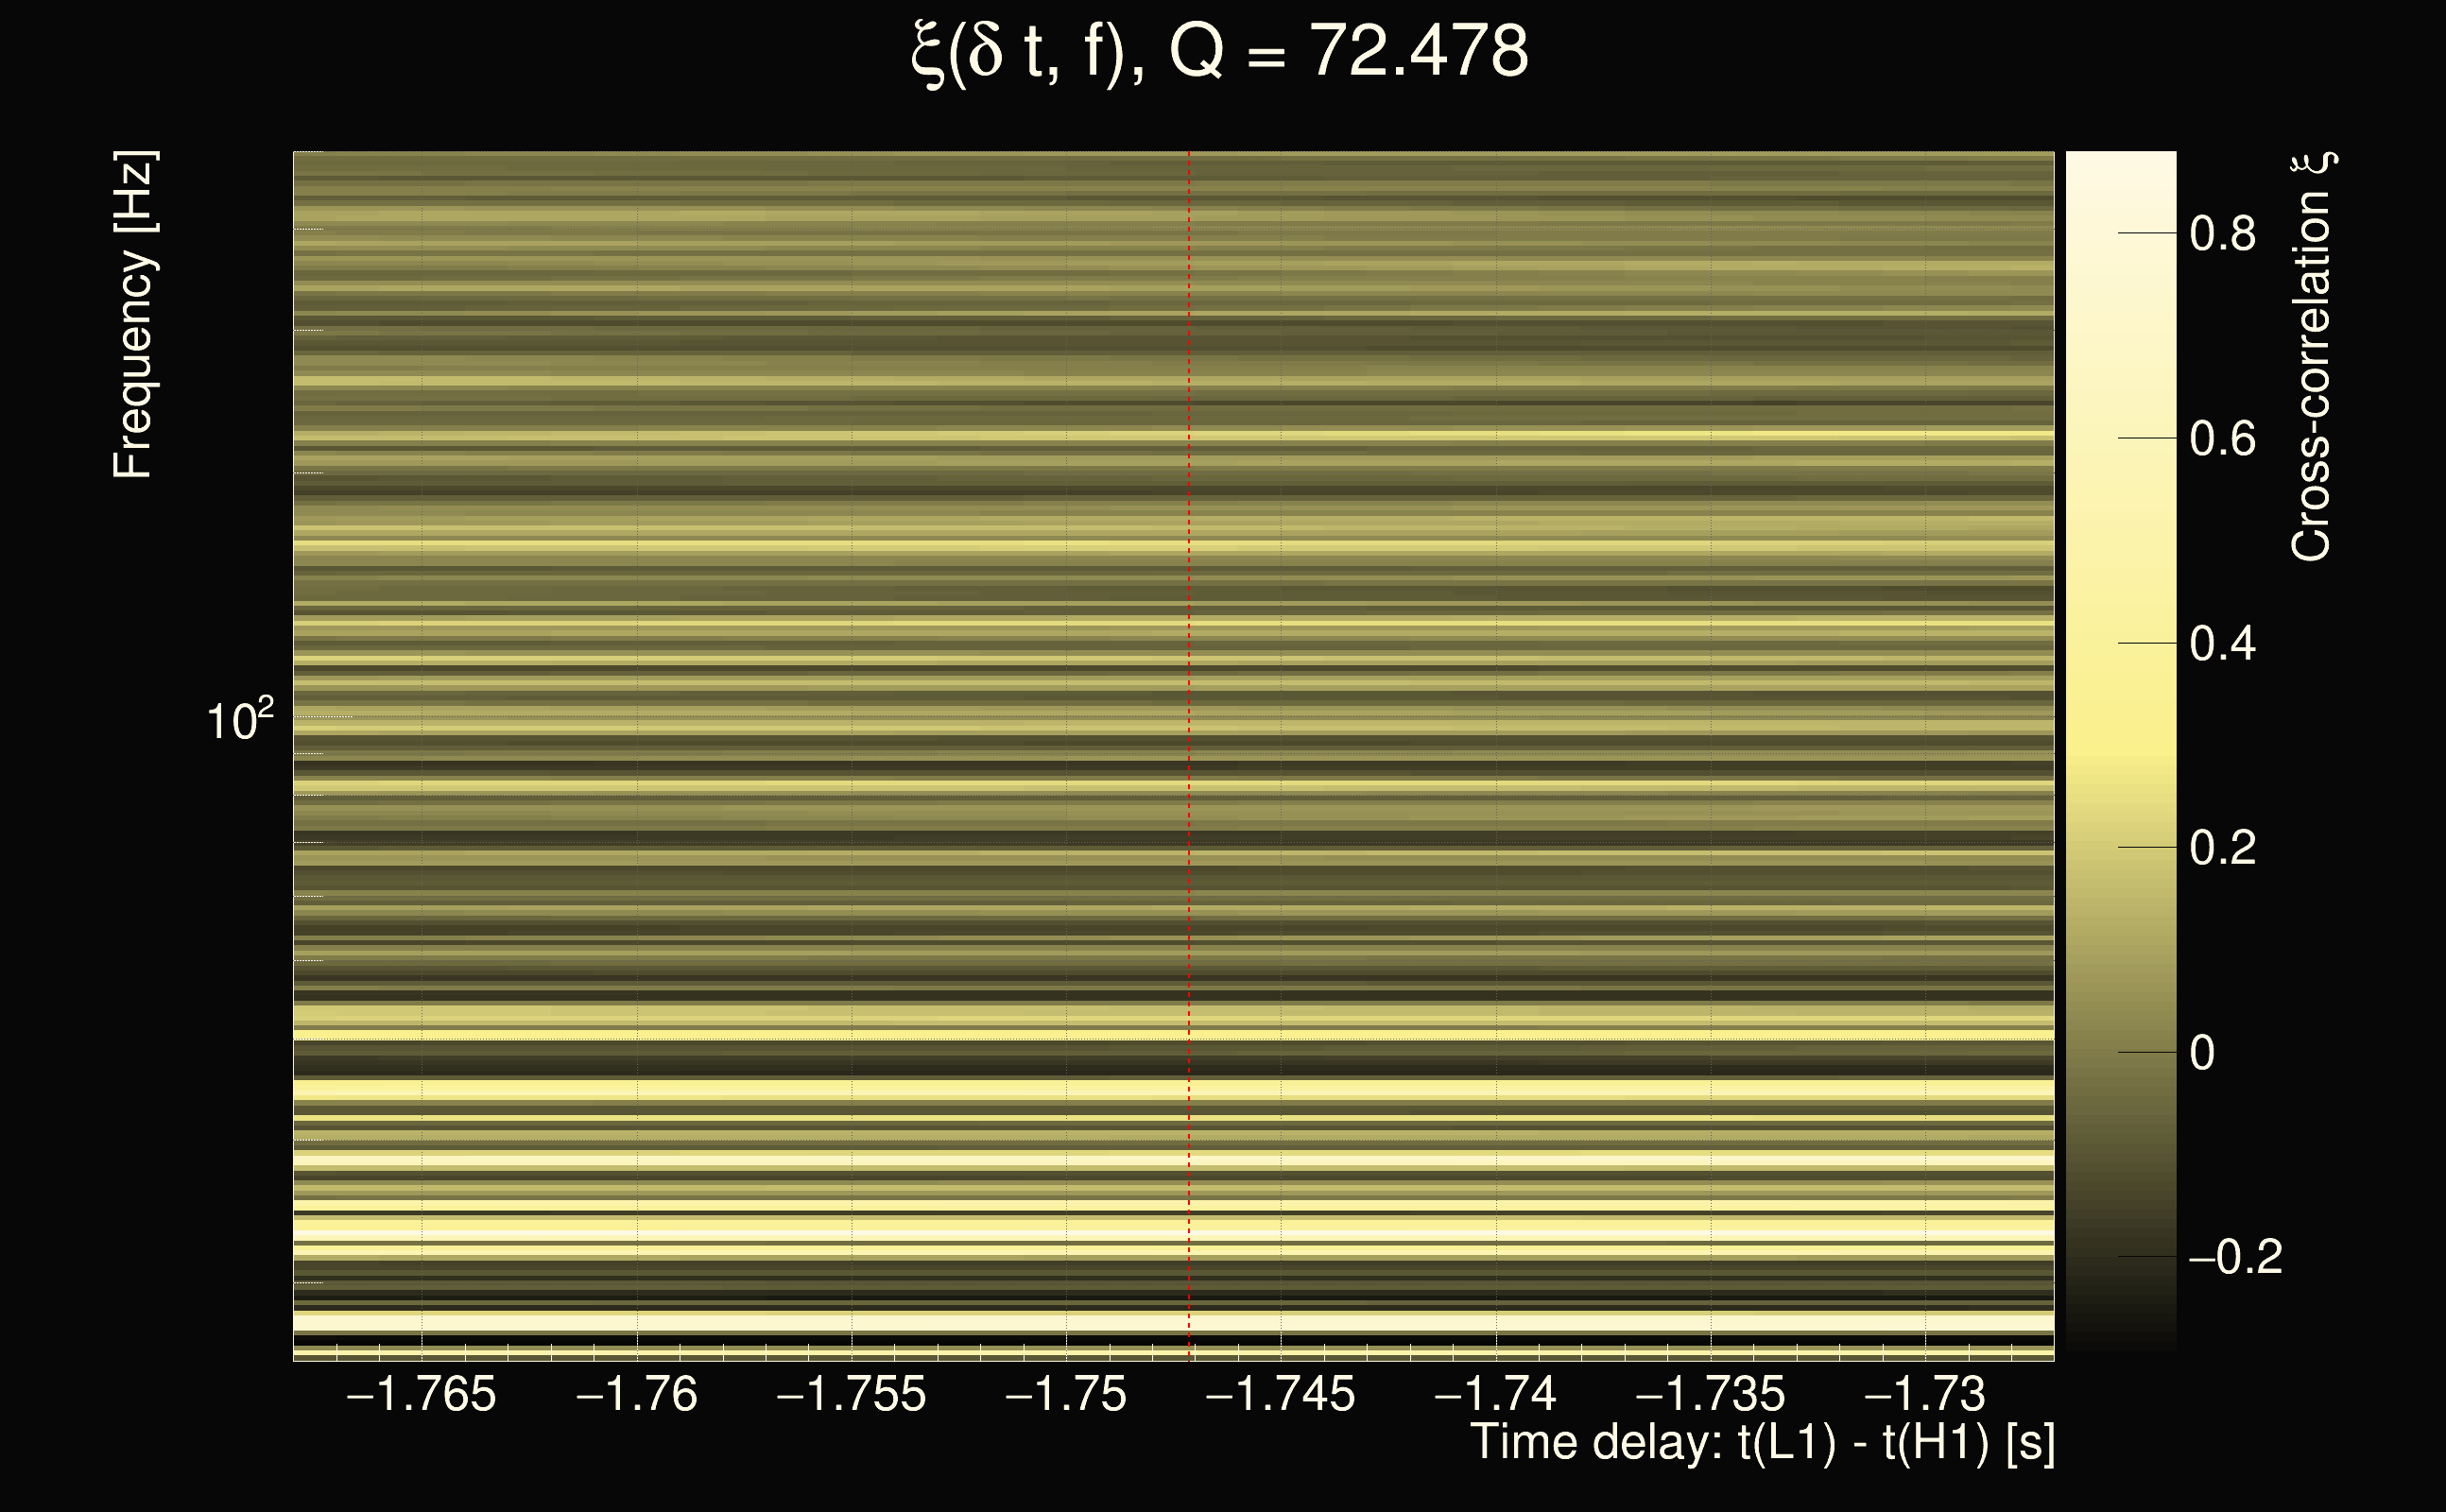Click the −0.2 mark on the colorbar
Image resolution: width=2446 pixels, height=1512 pixels.
pos(2236,1258)
